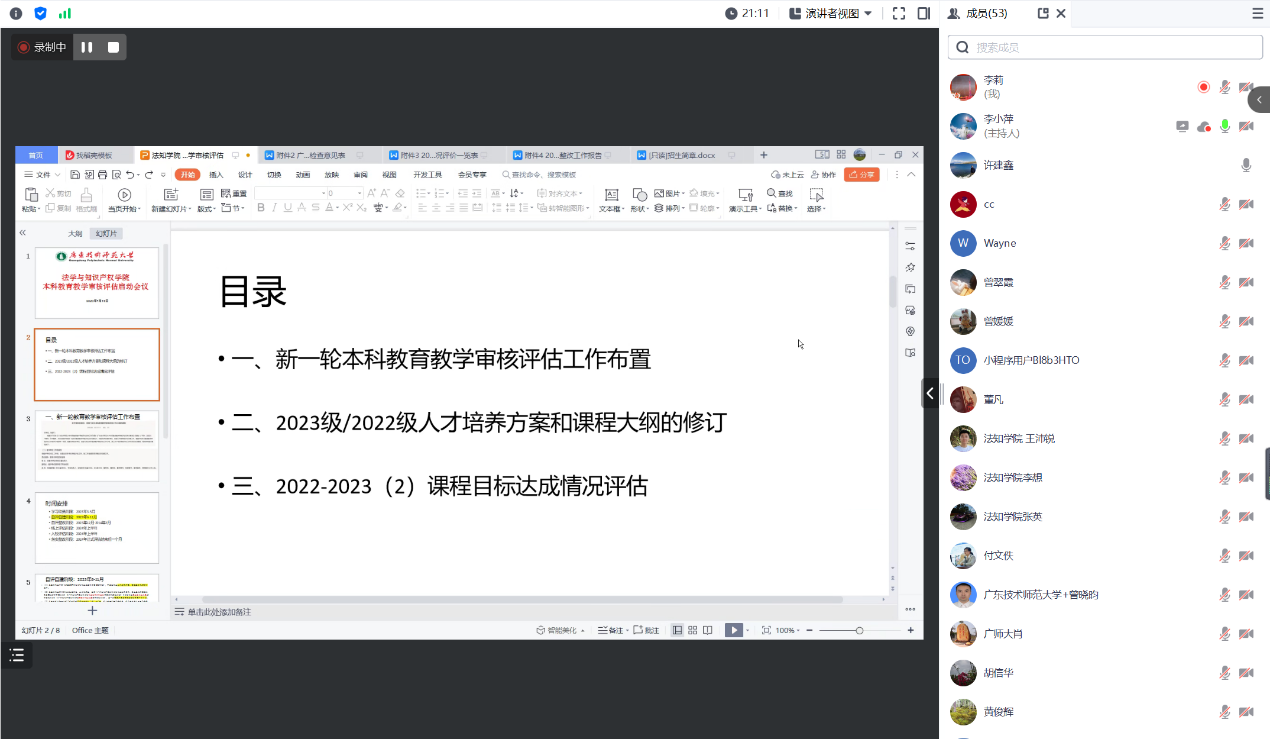Open the list icon at bottom left
The height and width of the screenshot is (739, 1270).
(16, 655)
